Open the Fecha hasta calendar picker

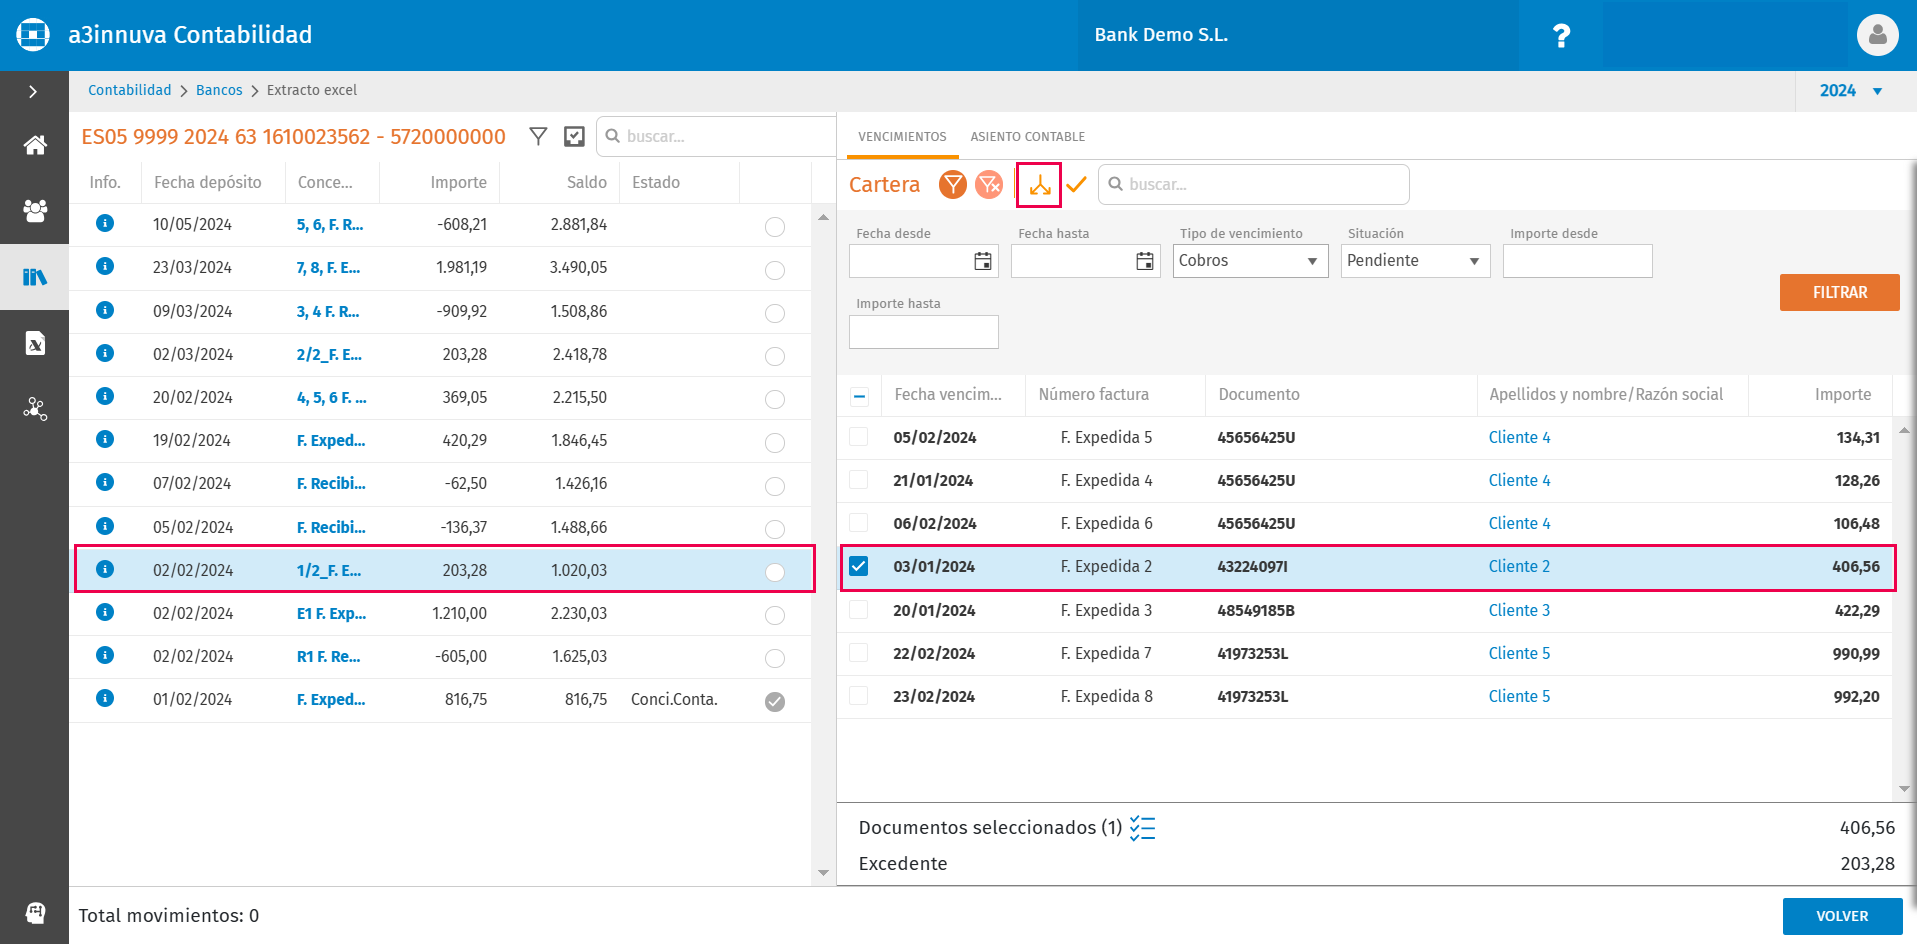coord(1145,261)
